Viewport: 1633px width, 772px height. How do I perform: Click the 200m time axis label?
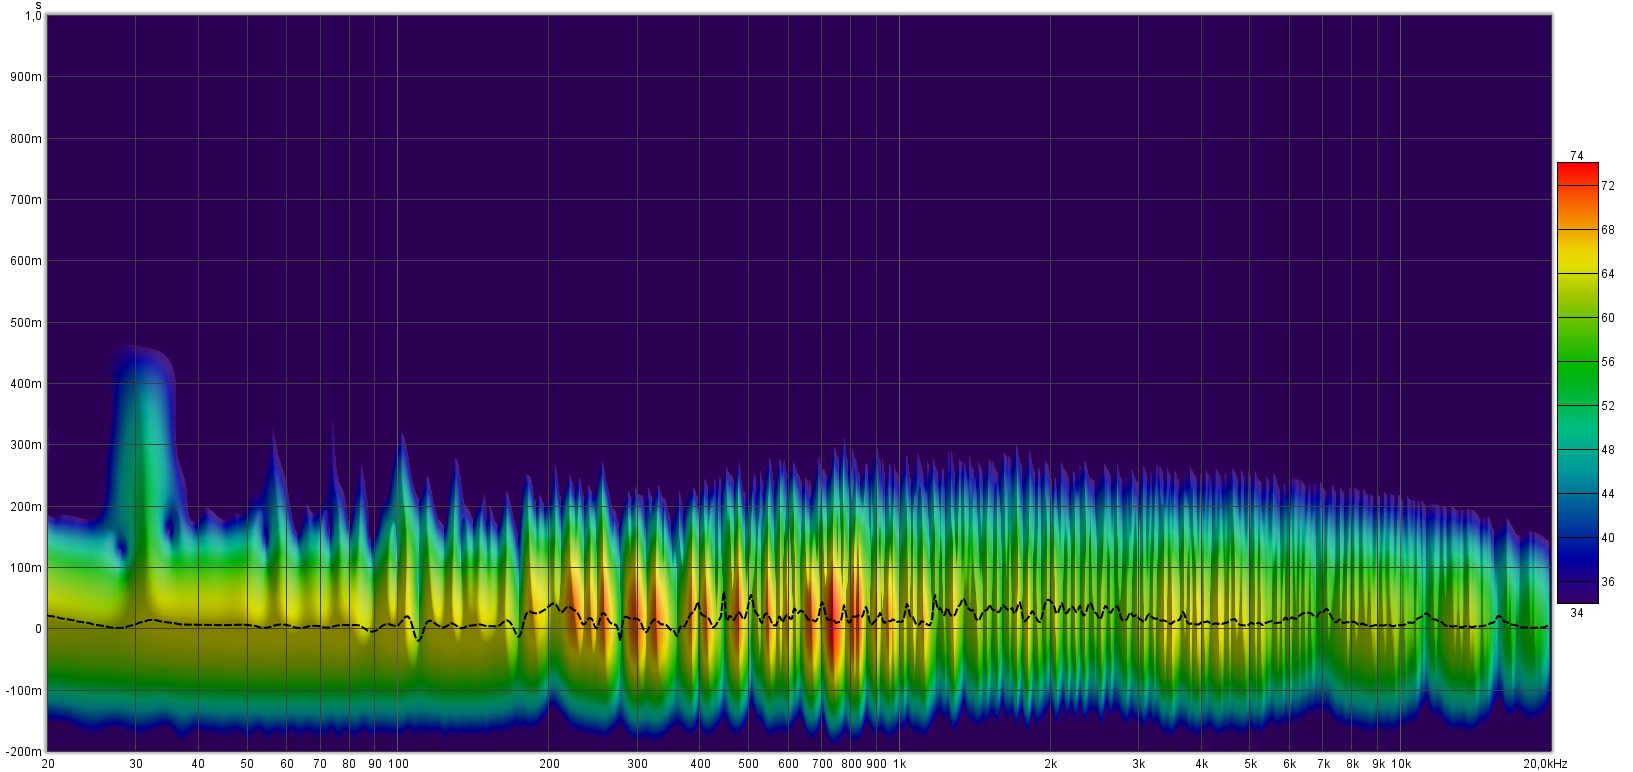[x=27, y=507]
